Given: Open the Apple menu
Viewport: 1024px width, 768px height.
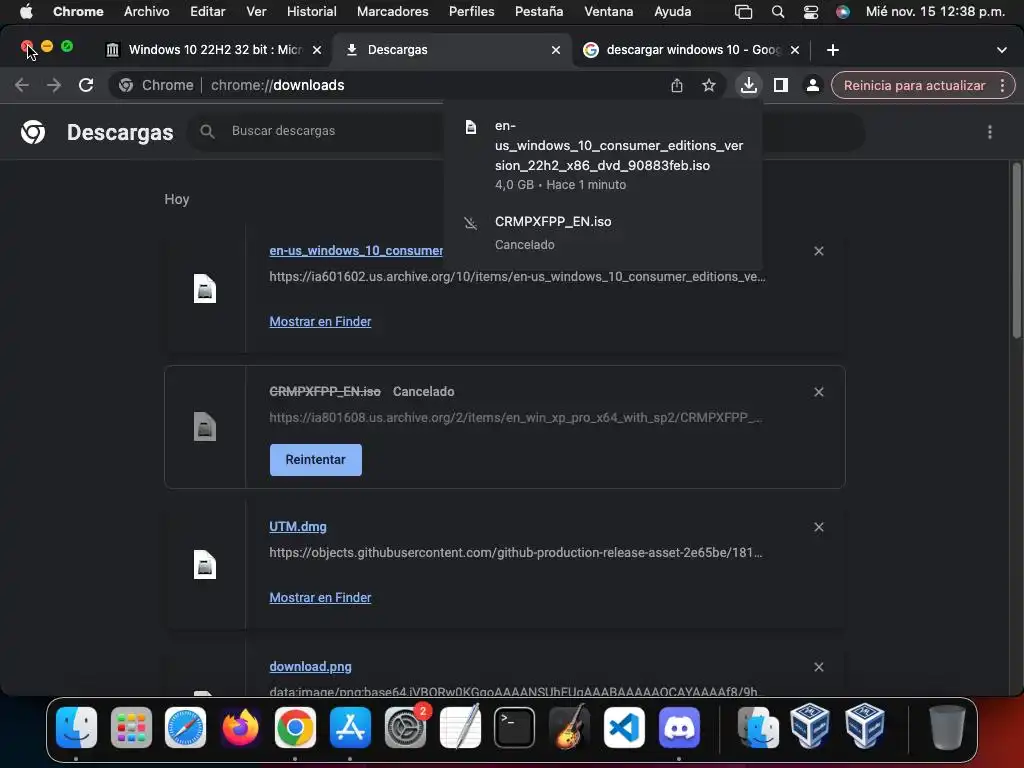Looking at the screenshot, I should click(25, 11).
